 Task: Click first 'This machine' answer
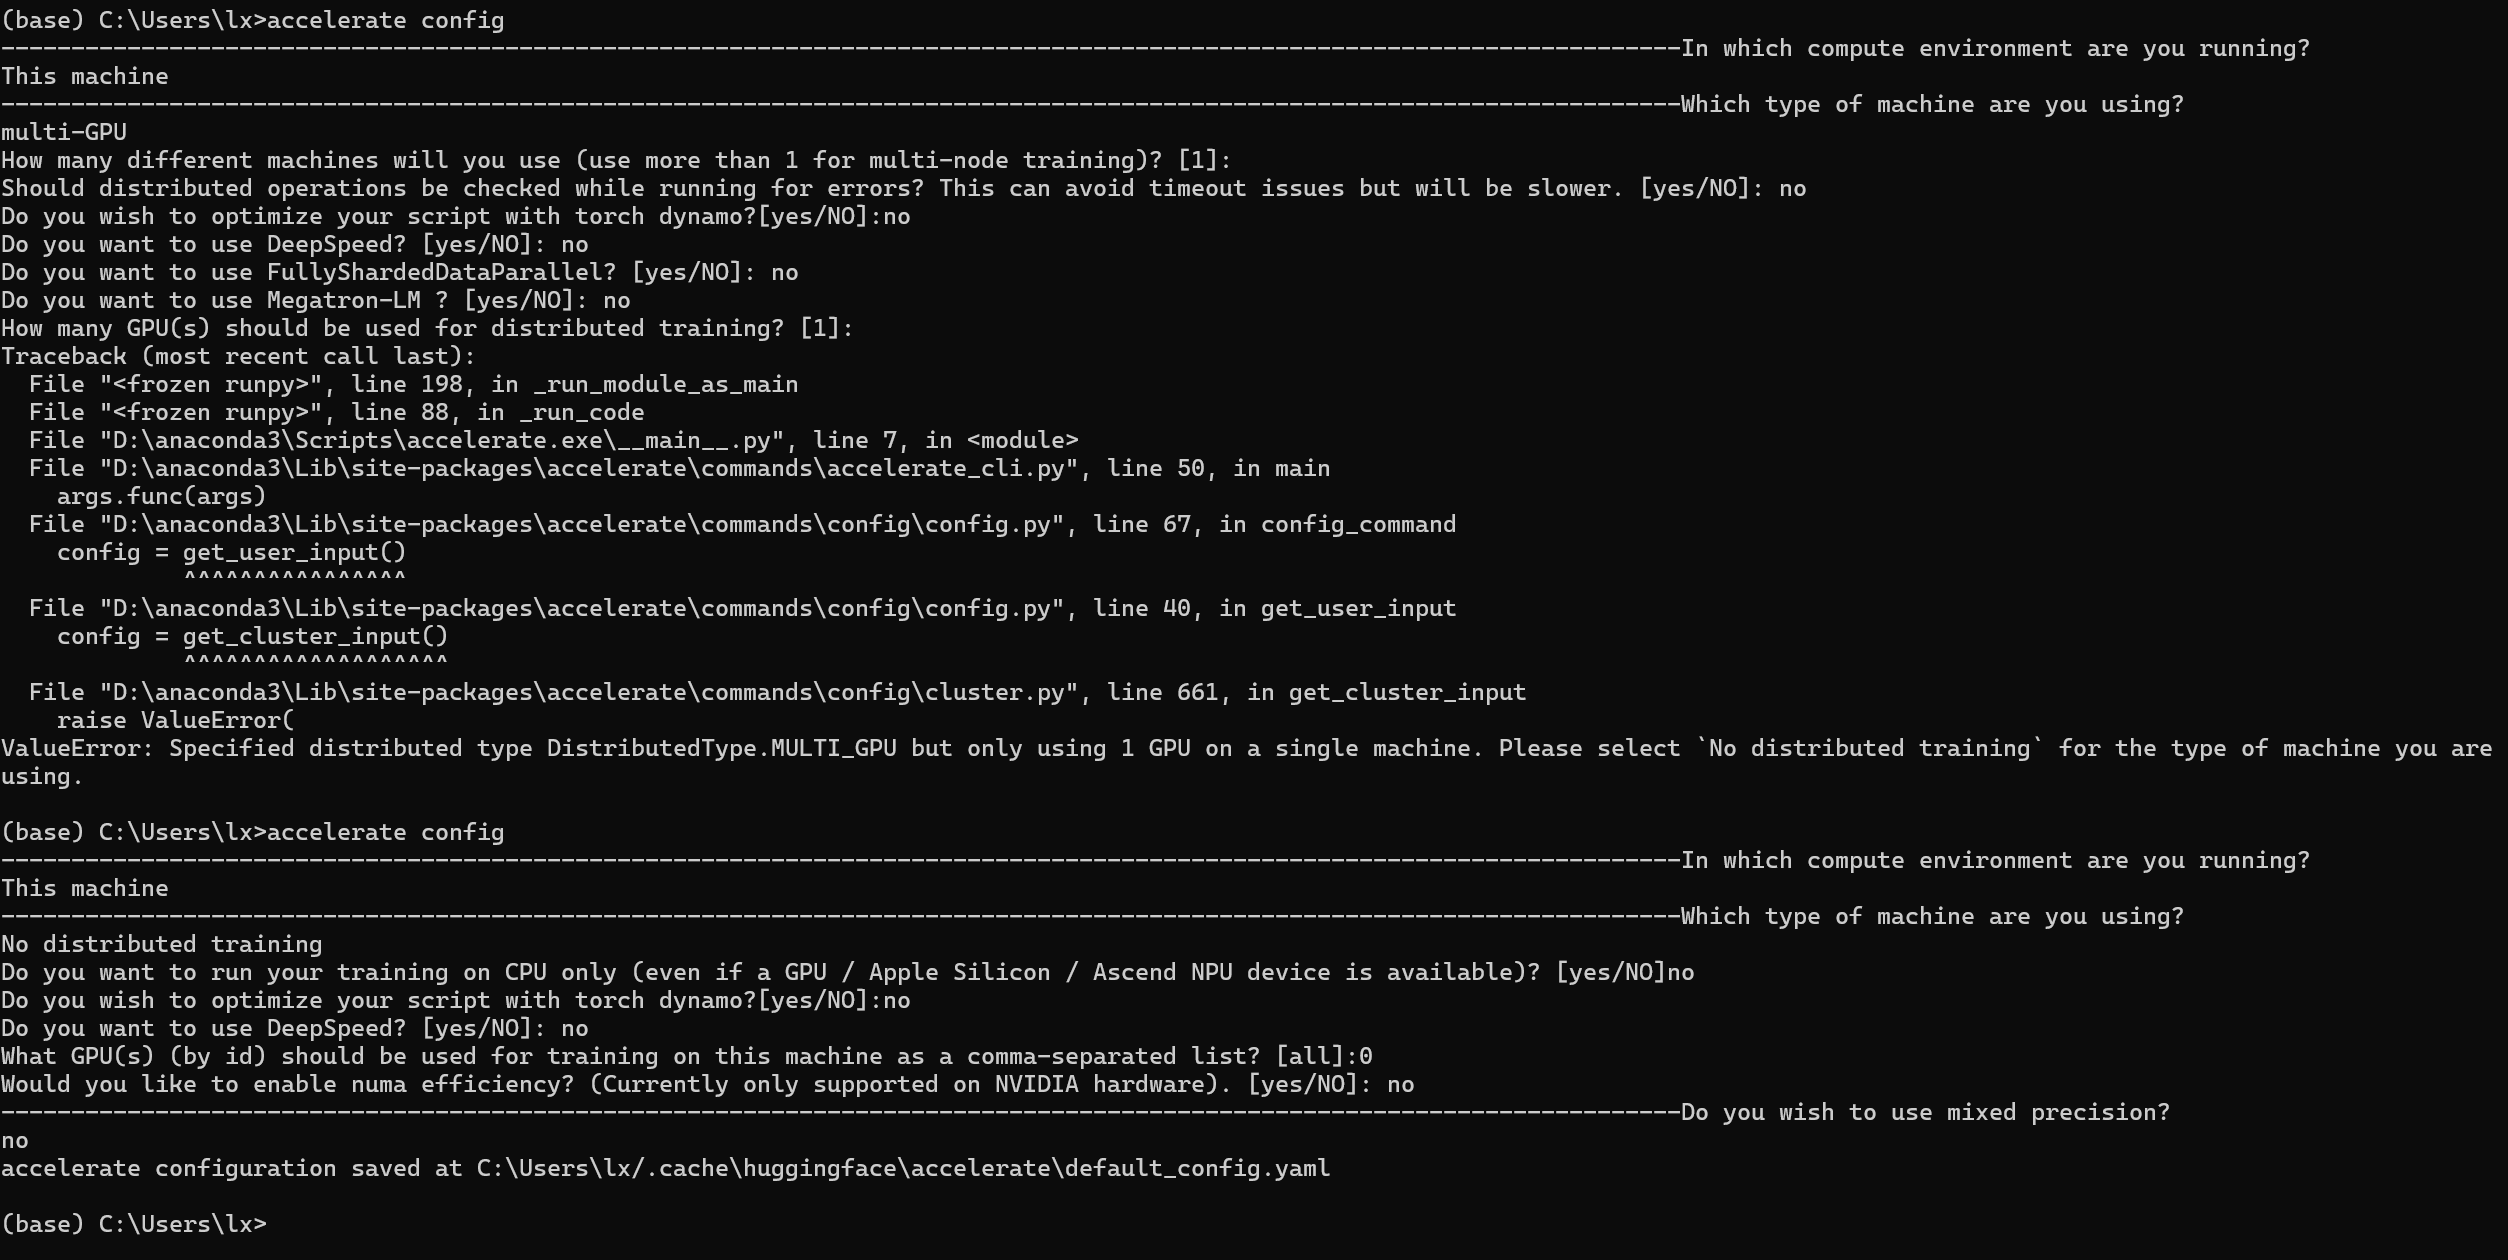point(84,76)
